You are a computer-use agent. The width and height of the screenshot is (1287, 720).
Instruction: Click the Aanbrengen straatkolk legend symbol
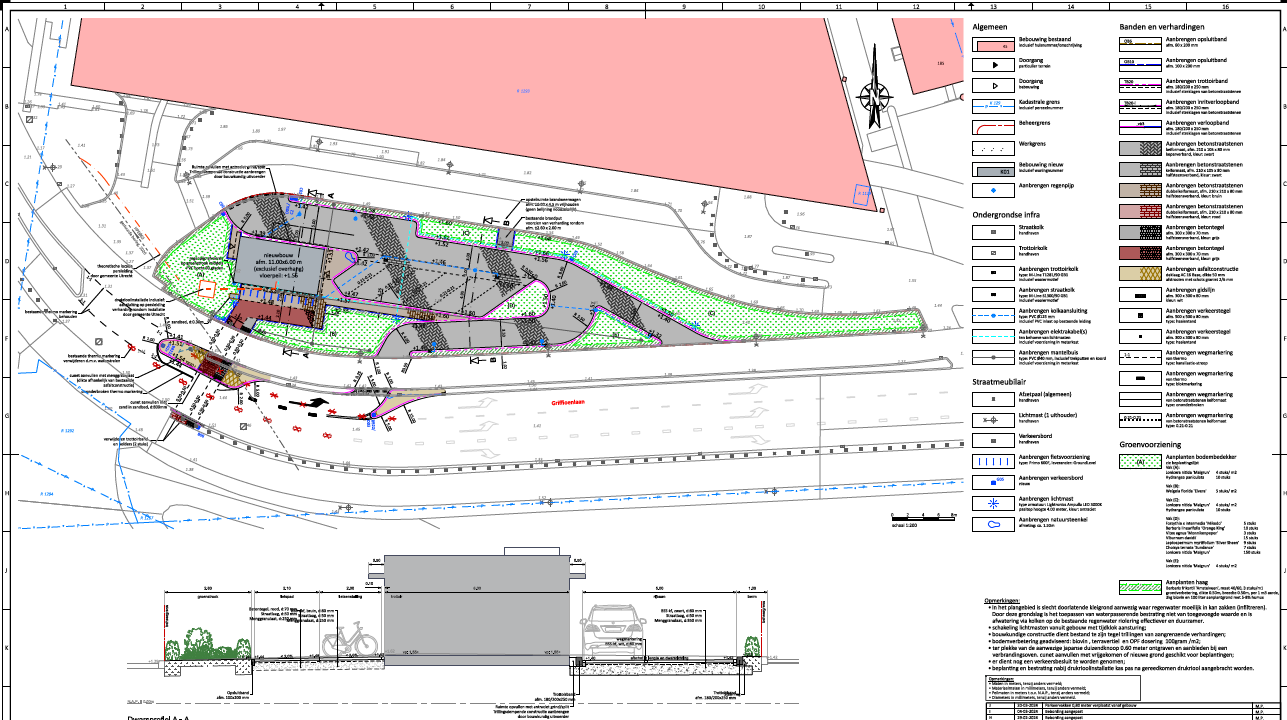pos(994,292)
